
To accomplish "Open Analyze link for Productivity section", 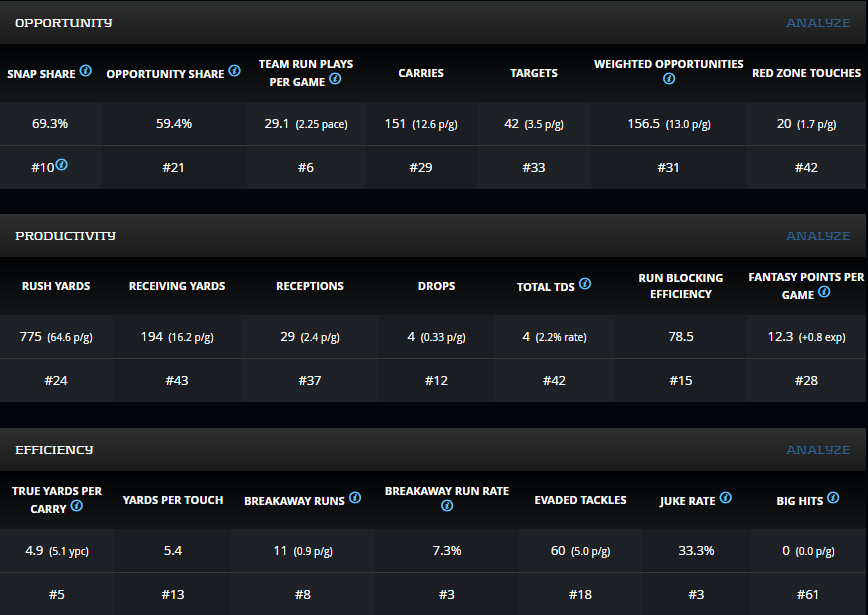I will point(817,236).
